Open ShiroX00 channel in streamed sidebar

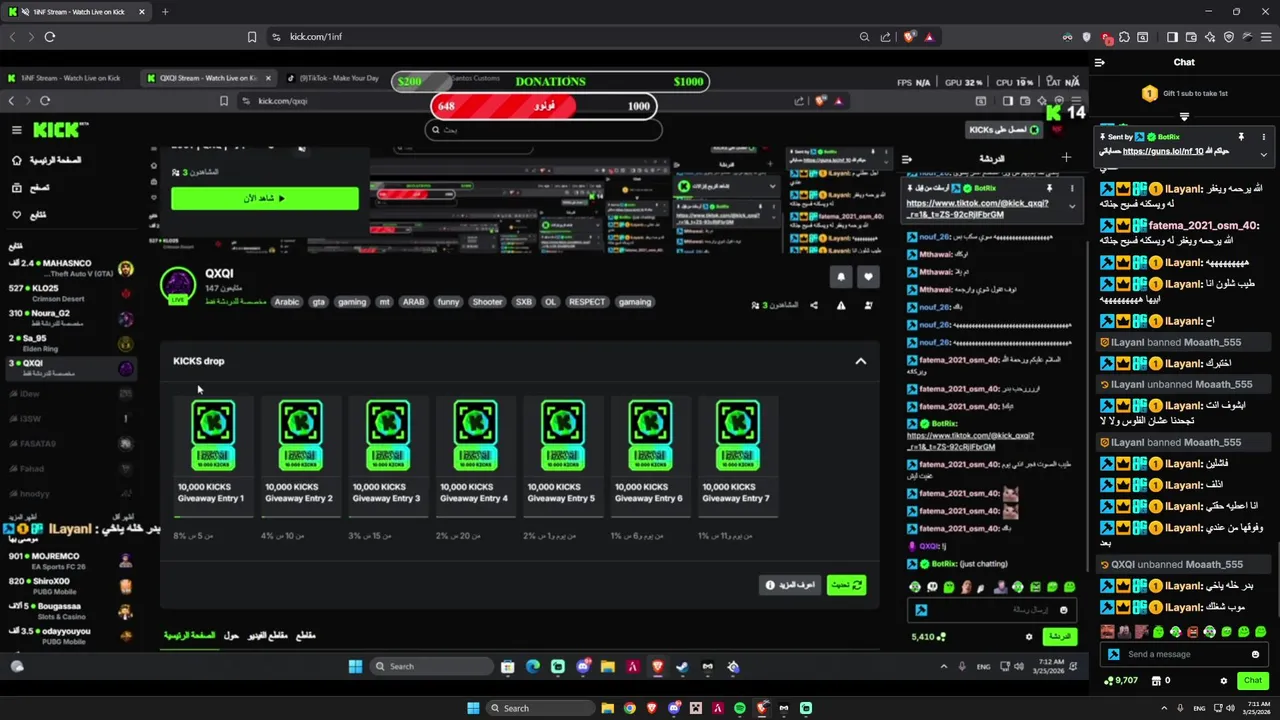pos(70,586)
